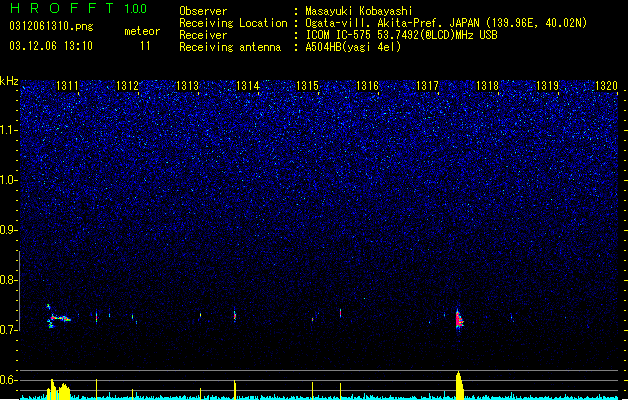Select the 1317 time marker

[427, 86]
